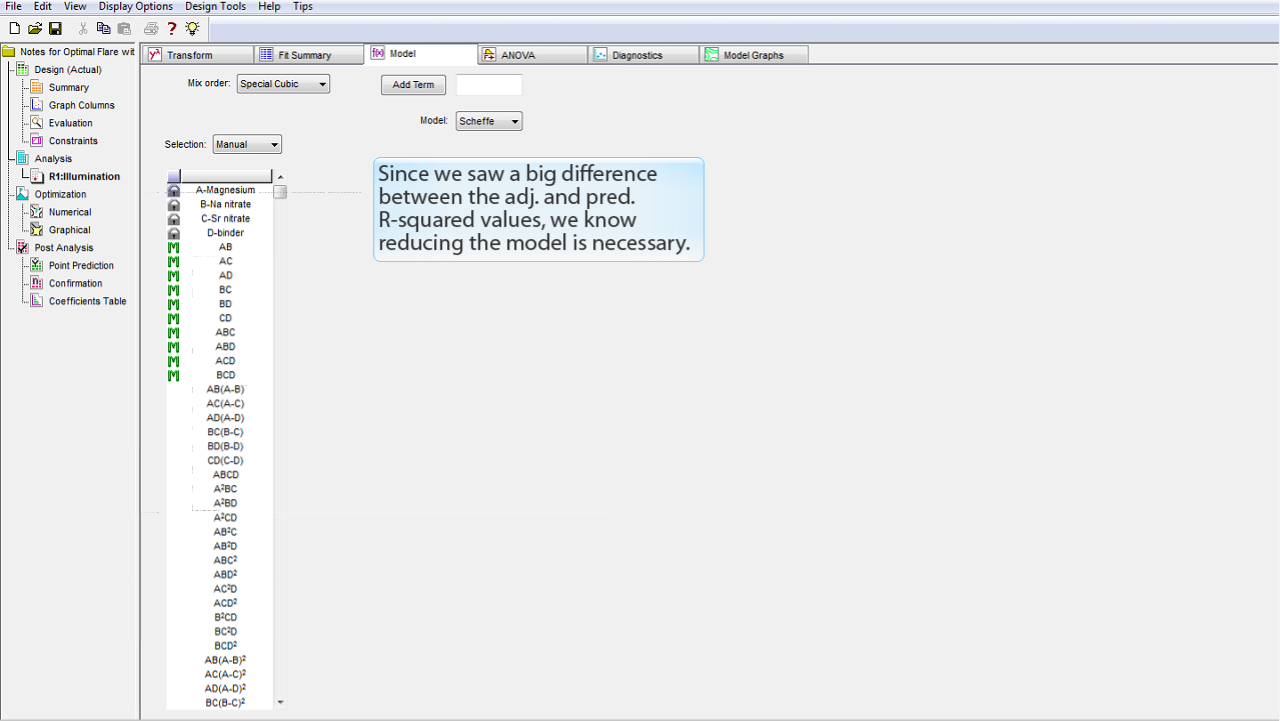
Task: Open the File menu
Action: tap(13, 6)
